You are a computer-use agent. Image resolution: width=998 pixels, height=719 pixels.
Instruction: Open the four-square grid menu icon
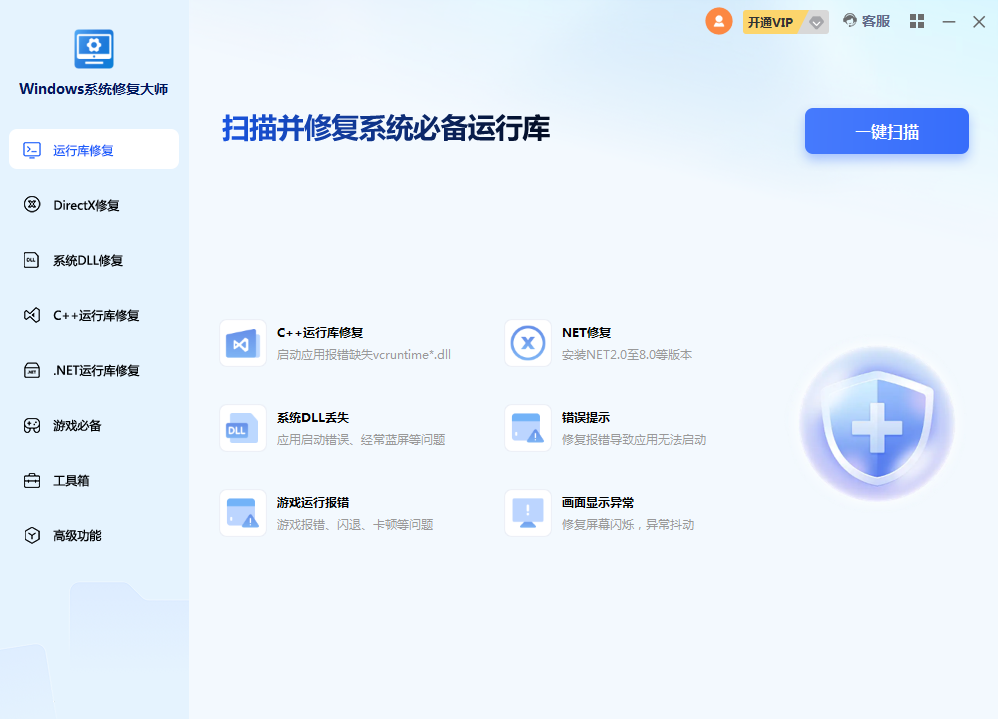(x=917, y=21)
